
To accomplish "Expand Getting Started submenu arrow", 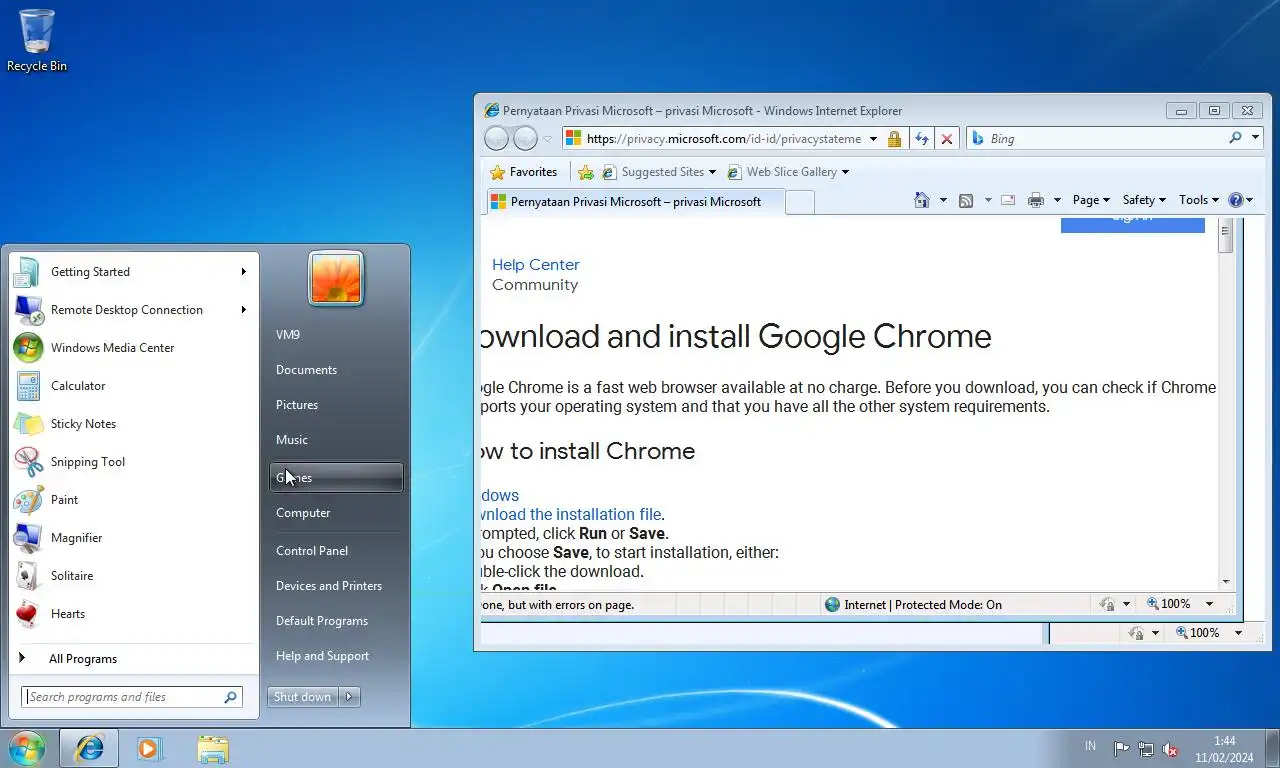I will coord(243,271).
